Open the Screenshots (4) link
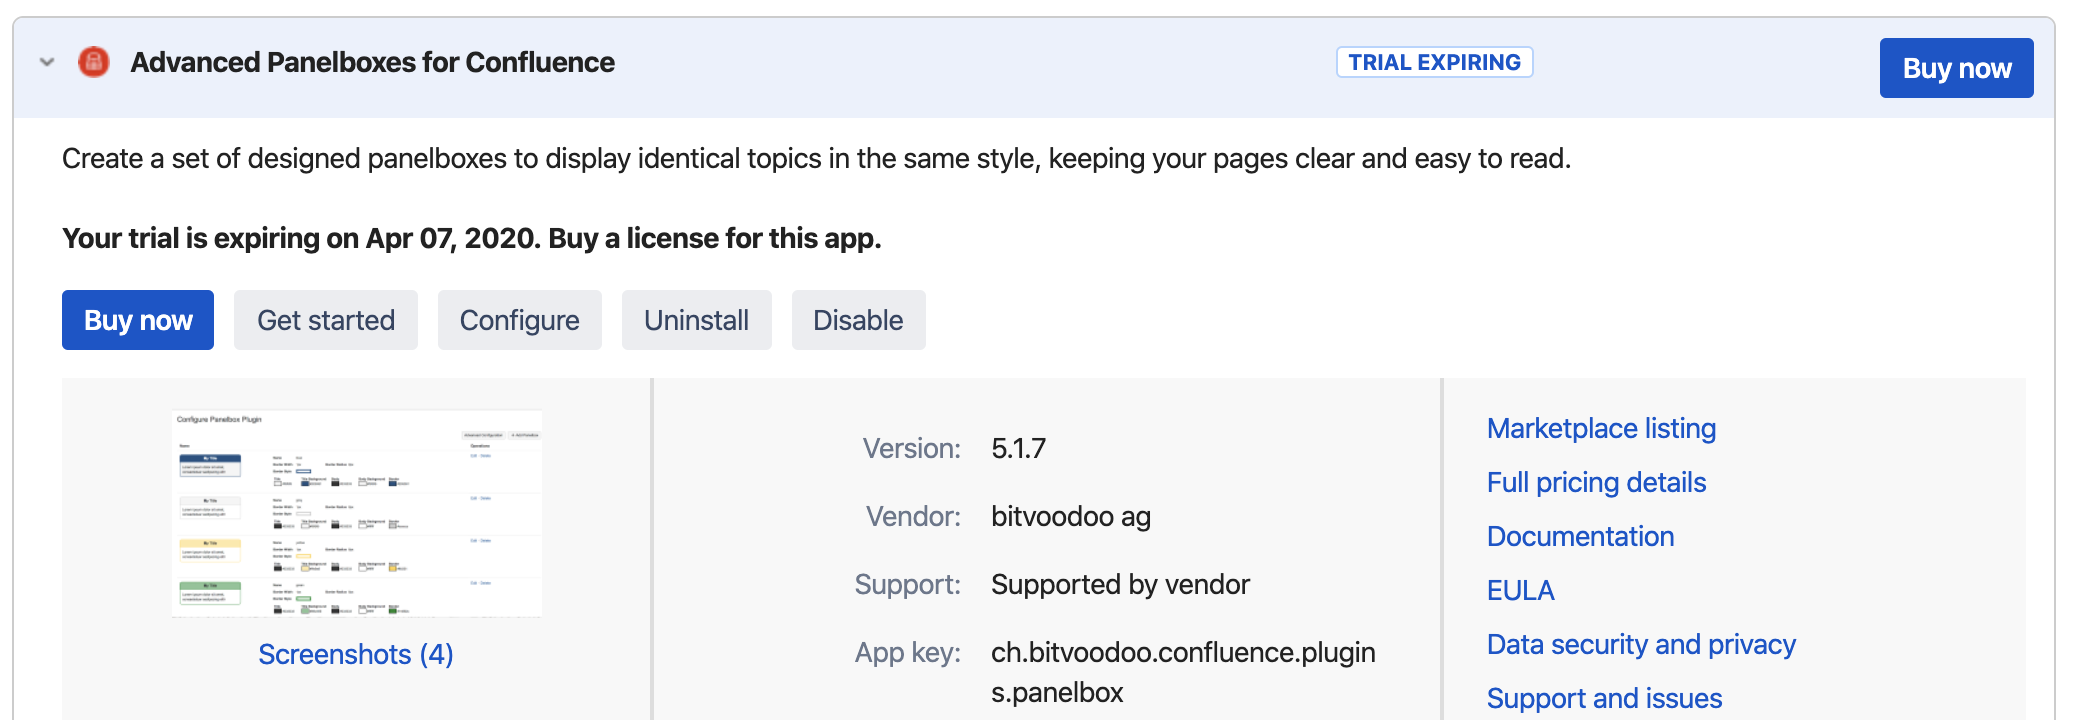 (x=356, y=654)
